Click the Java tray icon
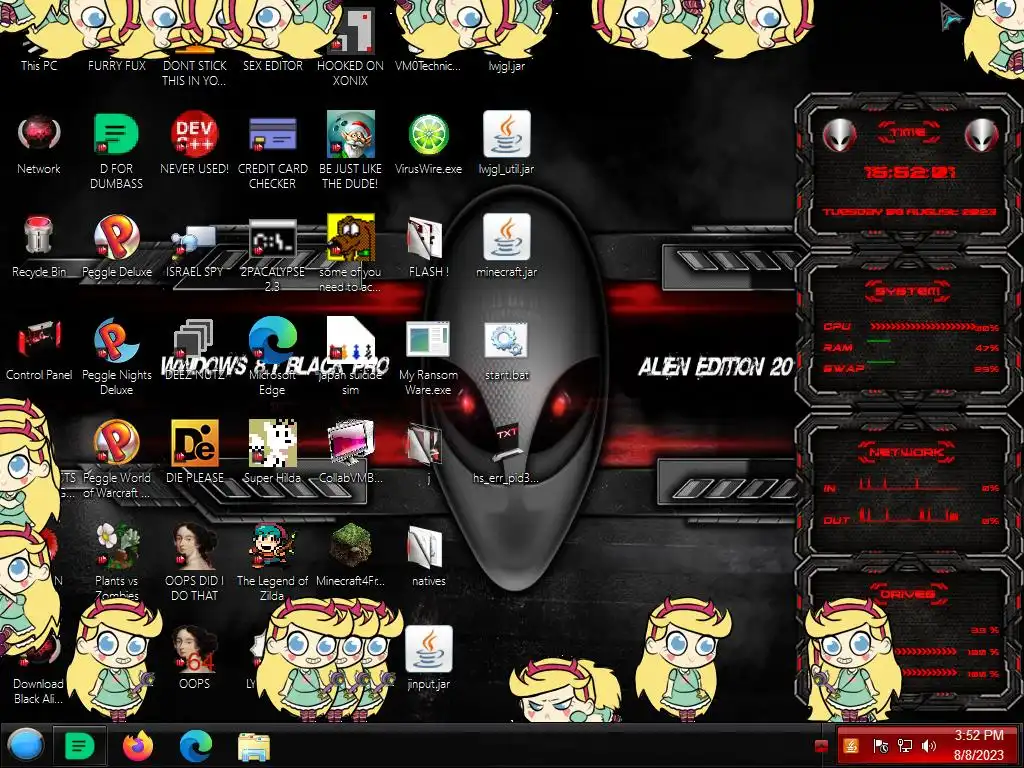 point(851,746)
